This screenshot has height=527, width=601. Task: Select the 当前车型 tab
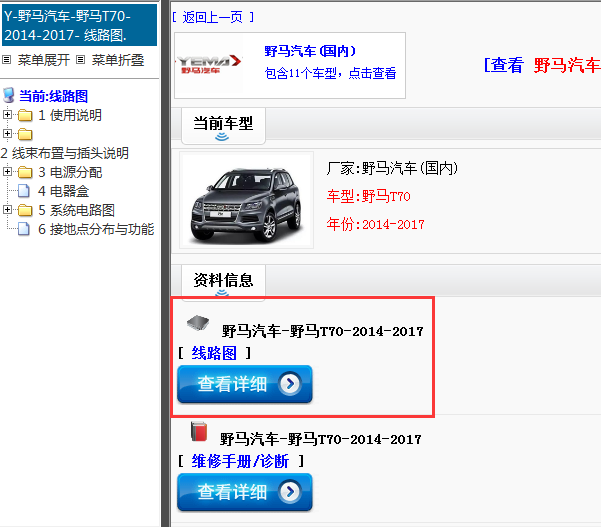[x=223, y=126]
